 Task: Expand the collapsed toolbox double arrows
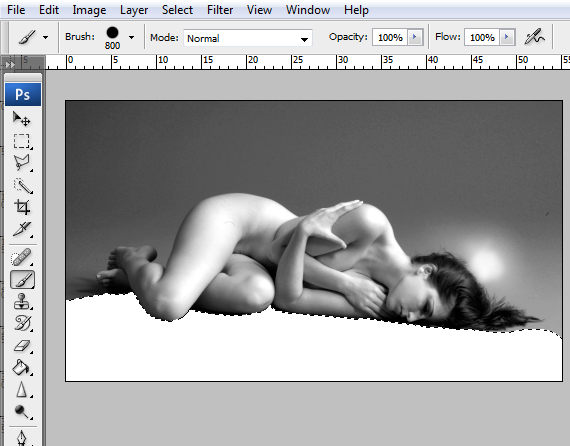(10, 65)
